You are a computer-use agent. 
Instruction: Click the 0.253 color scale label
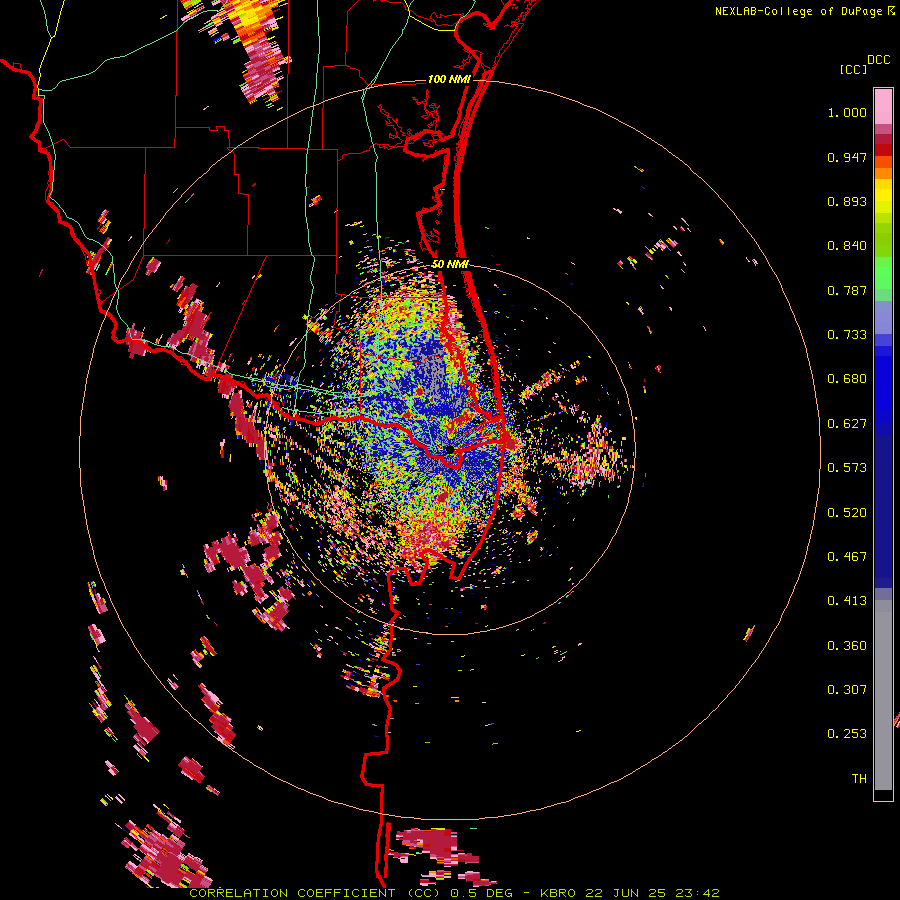(847, 734)
